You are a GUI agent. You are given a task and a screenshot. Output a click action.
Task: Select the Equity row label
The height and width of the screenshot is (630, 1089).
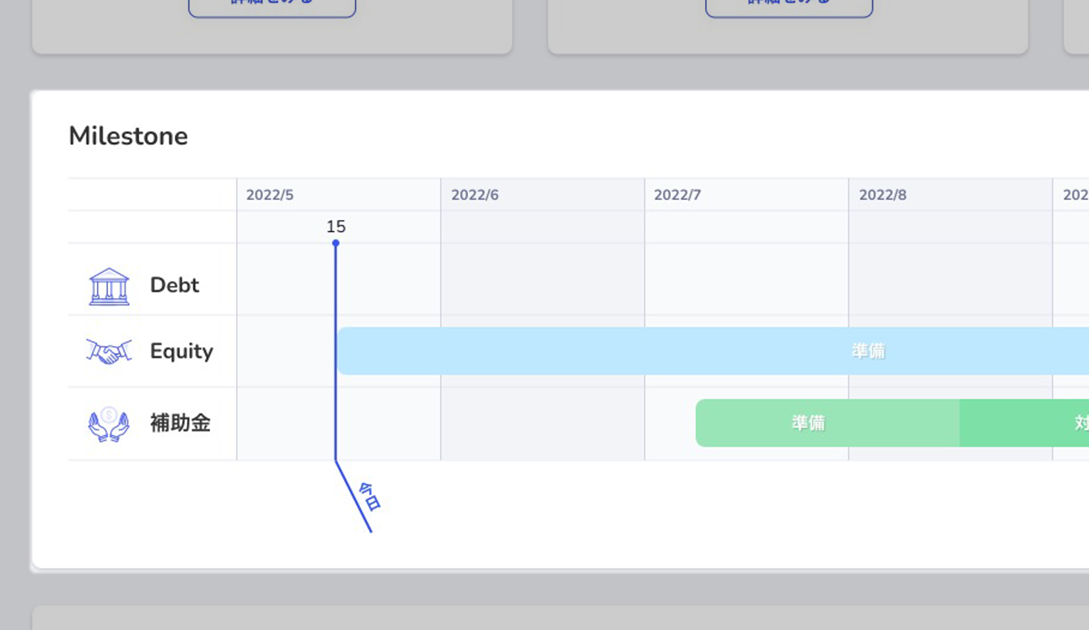tap(181, 351)
